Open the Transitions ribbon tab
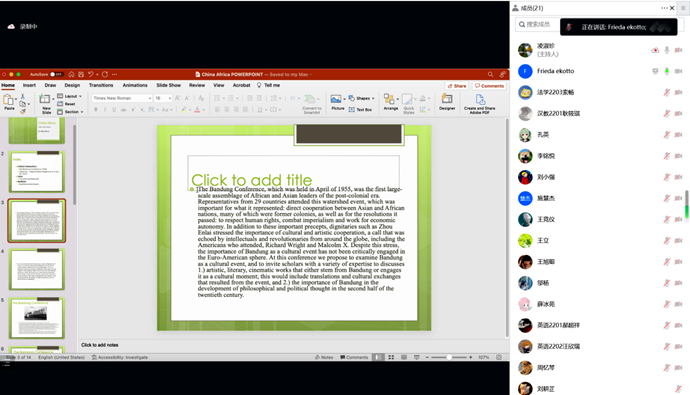690x395 pixels. (101, 85)
